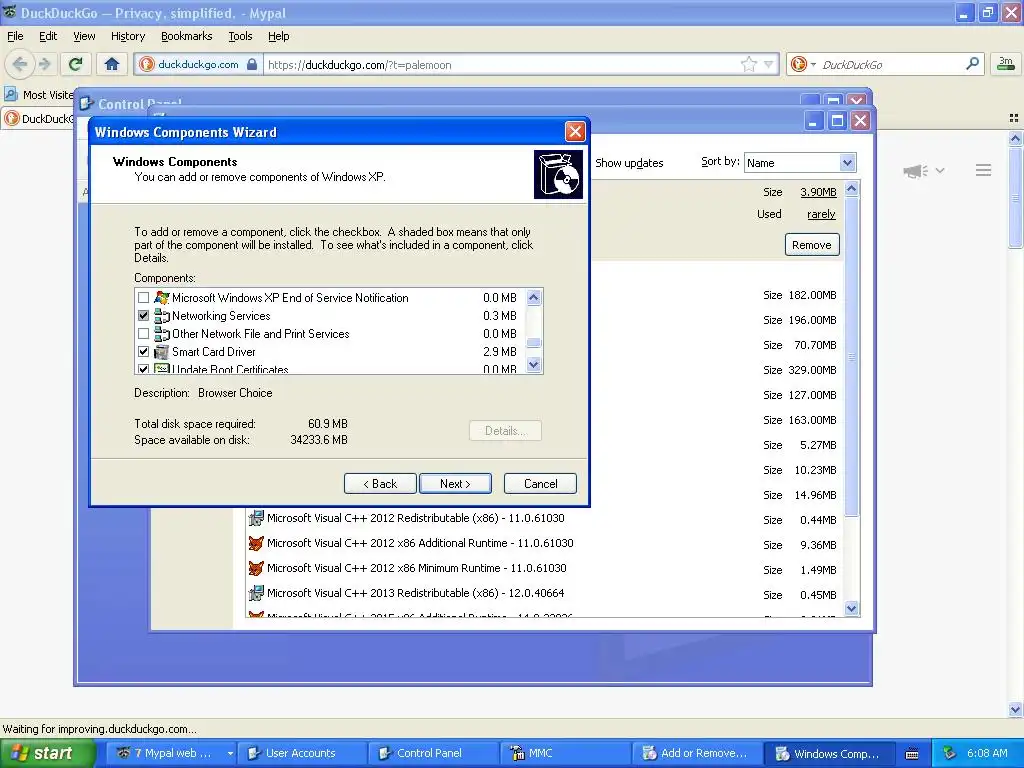The image size is (1024, 768).
Task: Click the Back button in the wizard
Action: 380,484
